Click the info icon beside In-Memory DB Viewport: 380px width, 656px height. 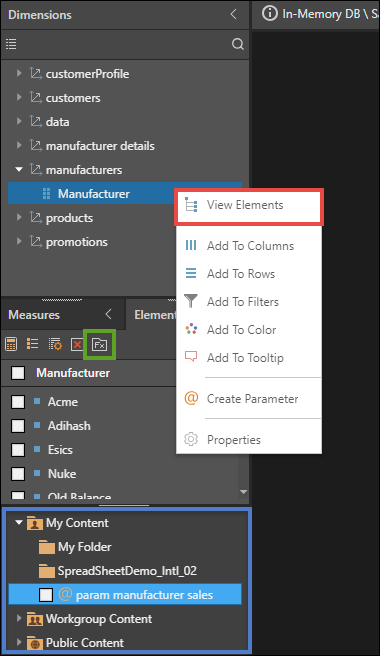point(270,13)
